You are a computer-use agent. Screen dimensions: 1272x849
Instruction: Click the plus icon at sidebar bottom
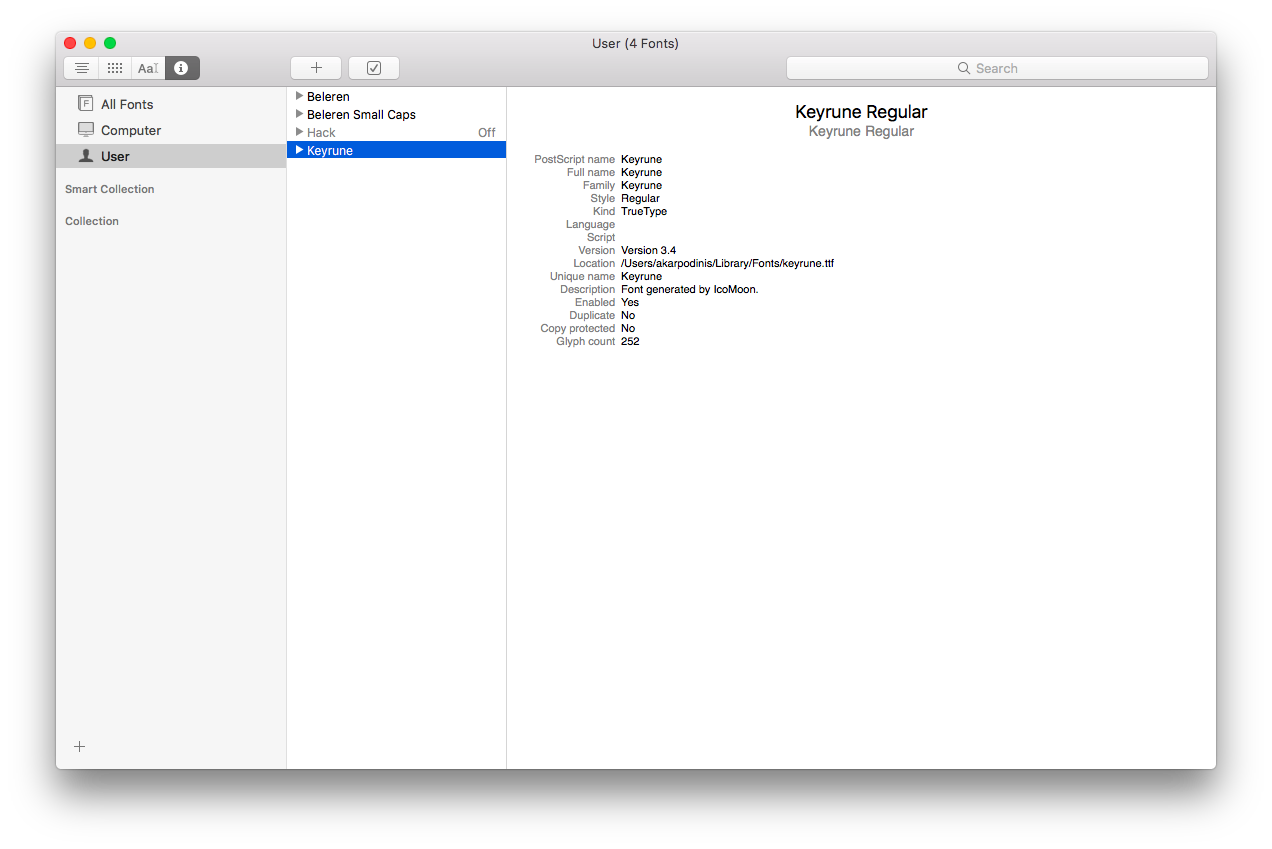tap(79, 746)
